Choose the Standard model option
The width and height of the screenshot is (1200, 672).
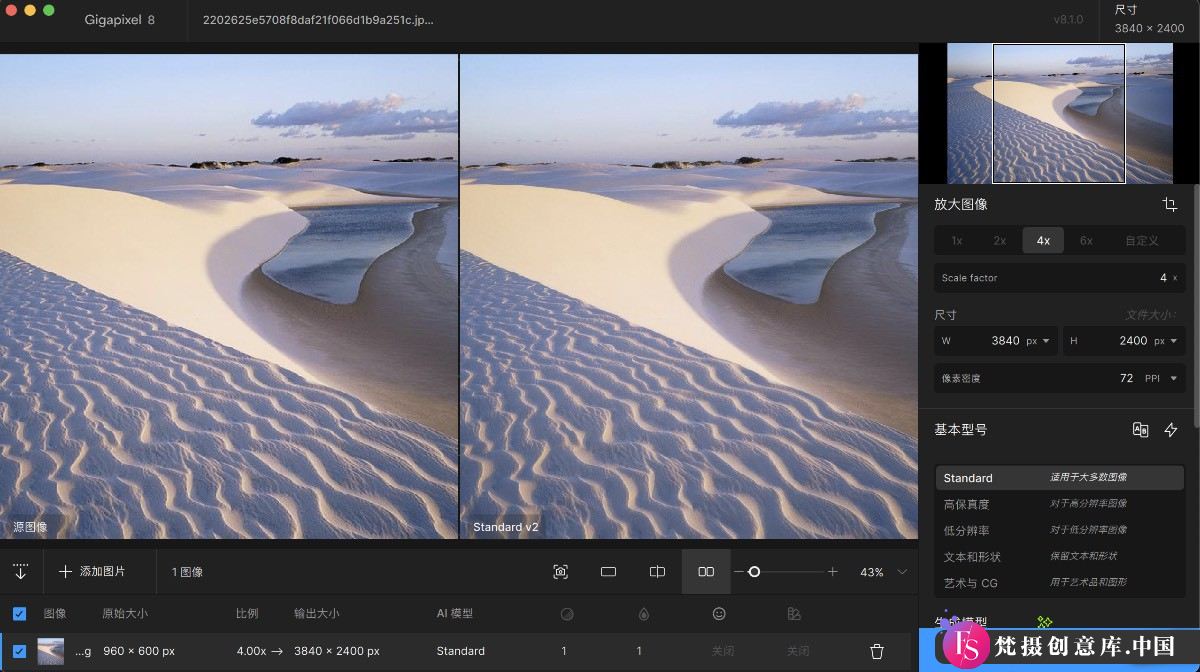[x=1059, y=478]
